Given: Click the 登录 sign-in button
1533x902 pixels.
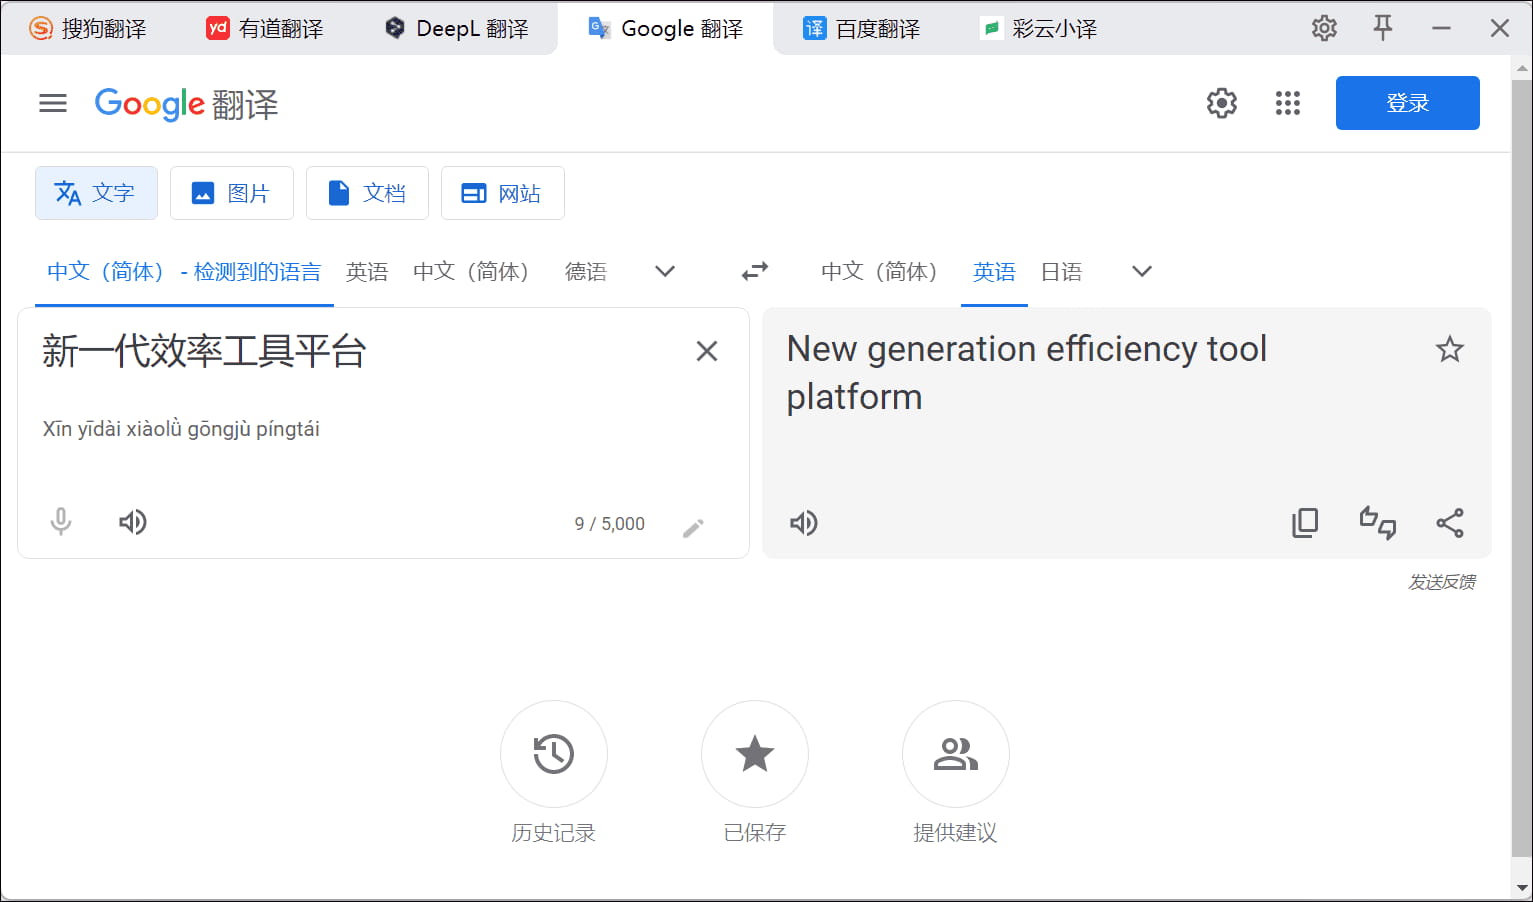Looking at the screenshot, I should pyautogui.click(x=1407, y=103).
